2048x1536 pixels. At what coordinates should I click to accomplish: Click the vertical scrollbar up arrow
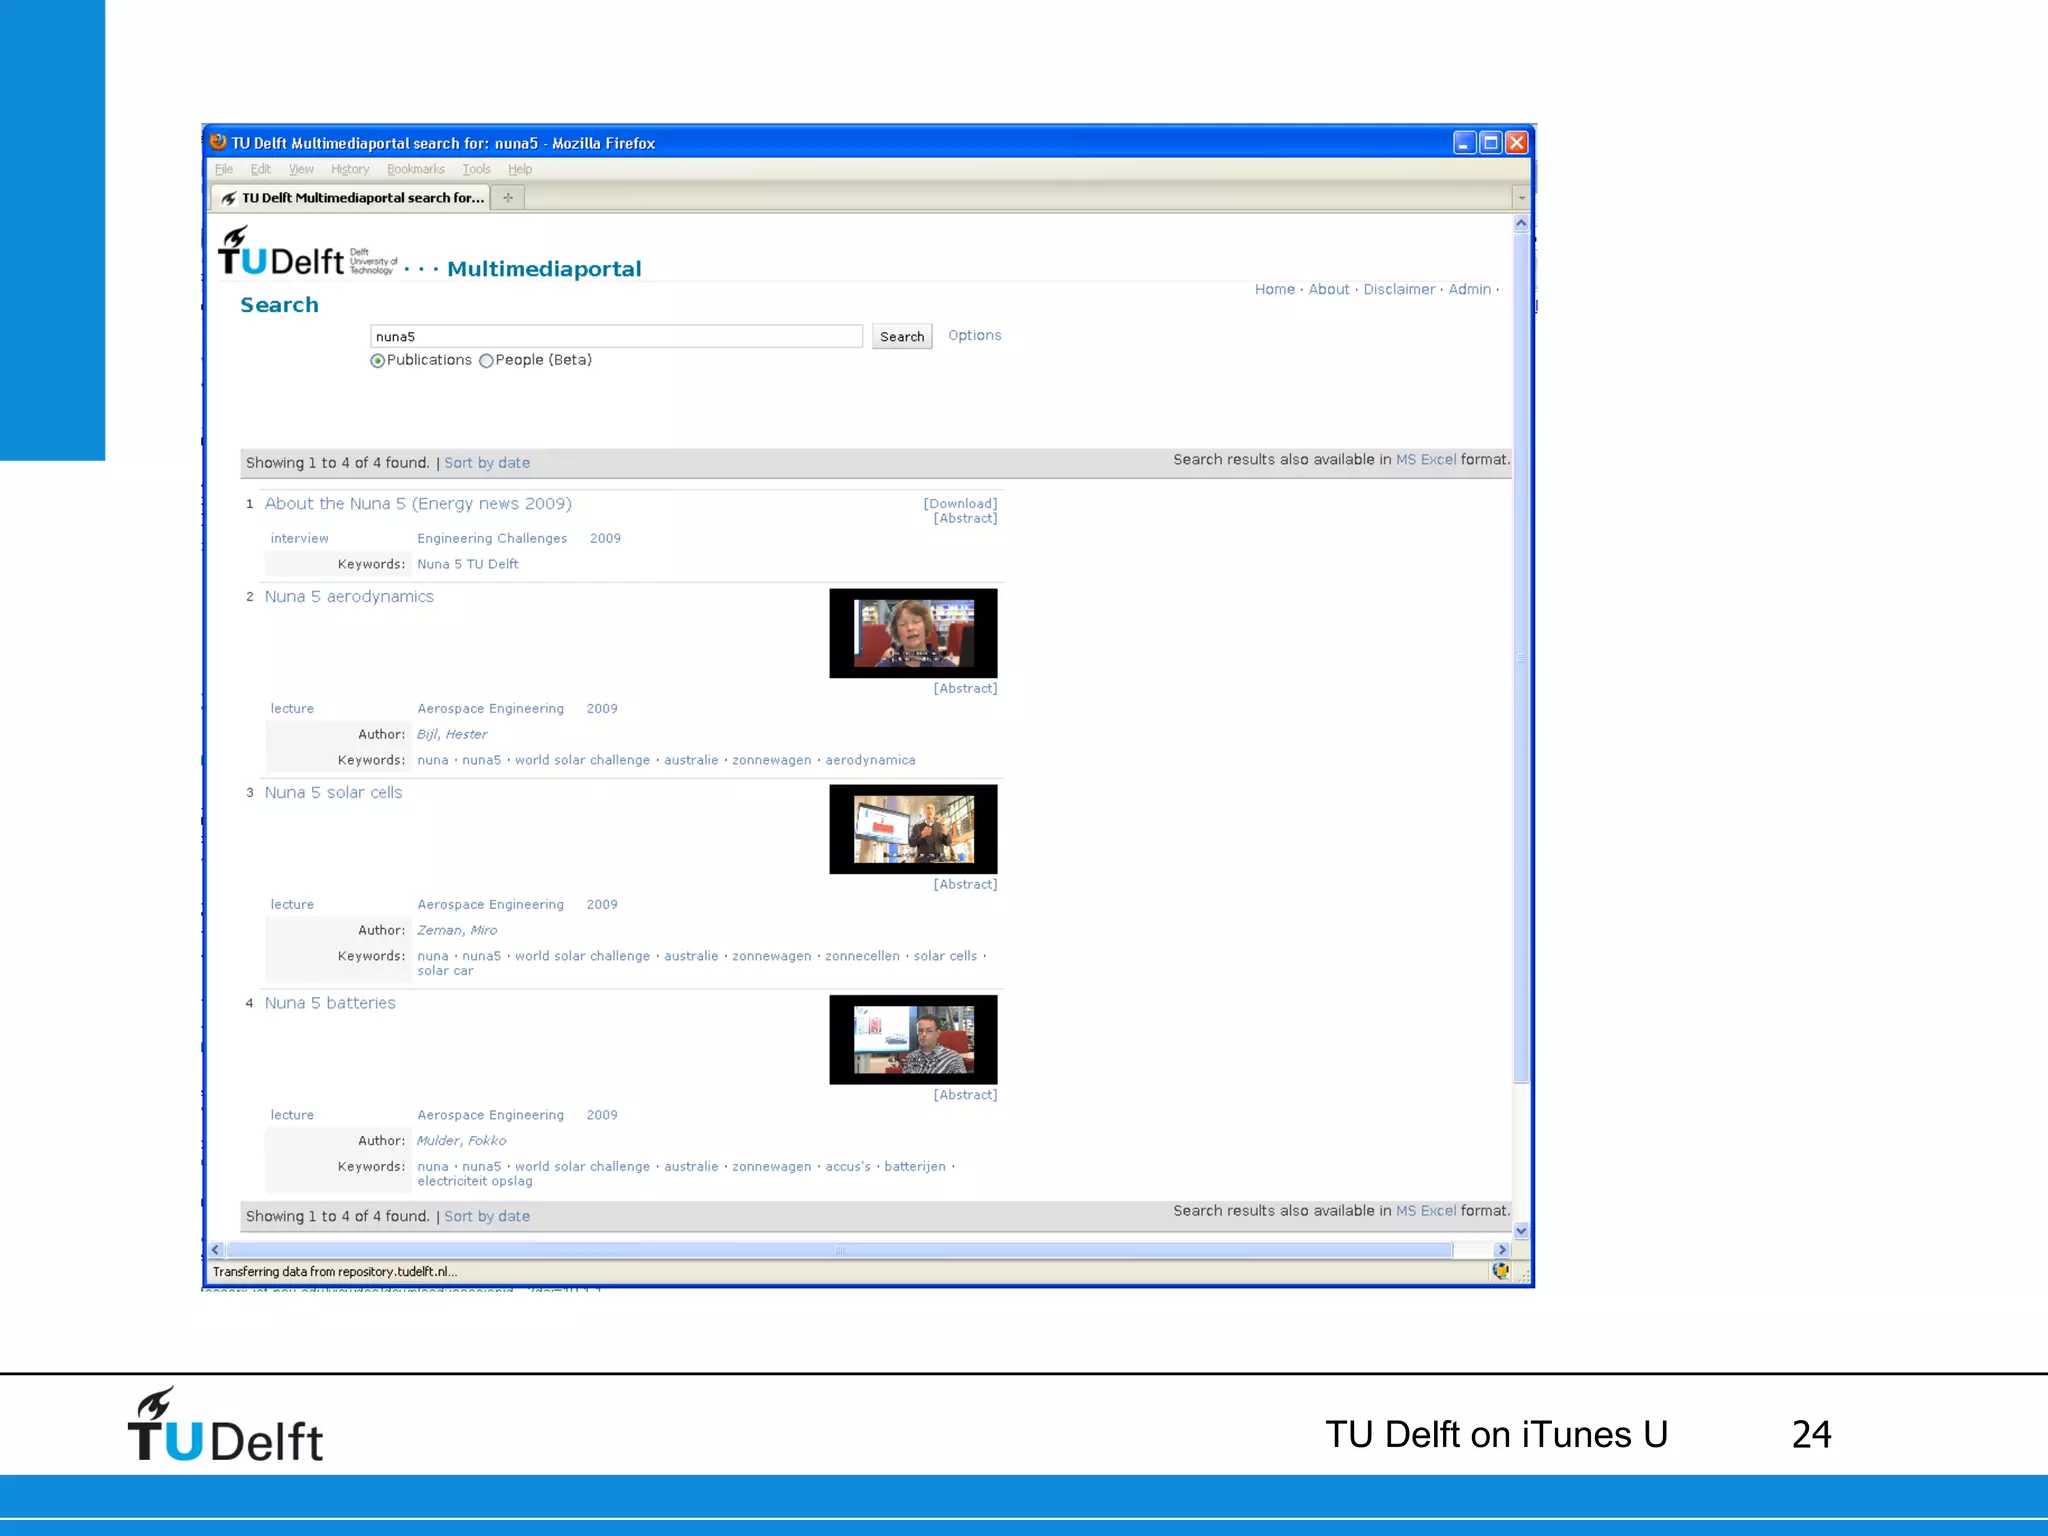point(1521,223)
